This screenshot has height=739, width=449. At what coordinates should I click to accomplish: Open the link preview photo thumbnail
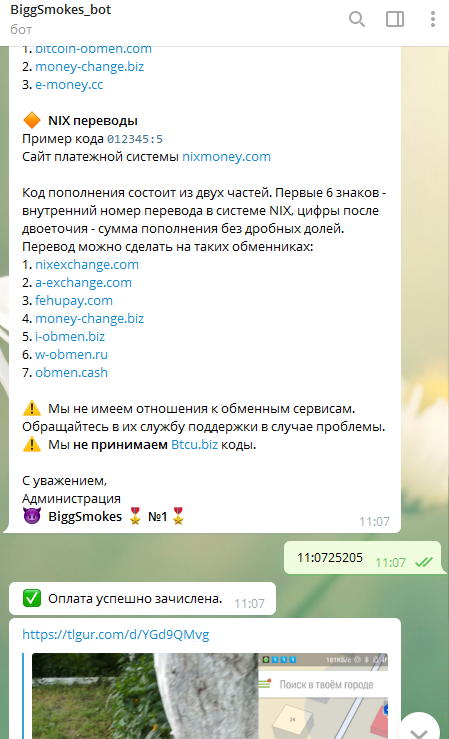(x=210, y=696)
